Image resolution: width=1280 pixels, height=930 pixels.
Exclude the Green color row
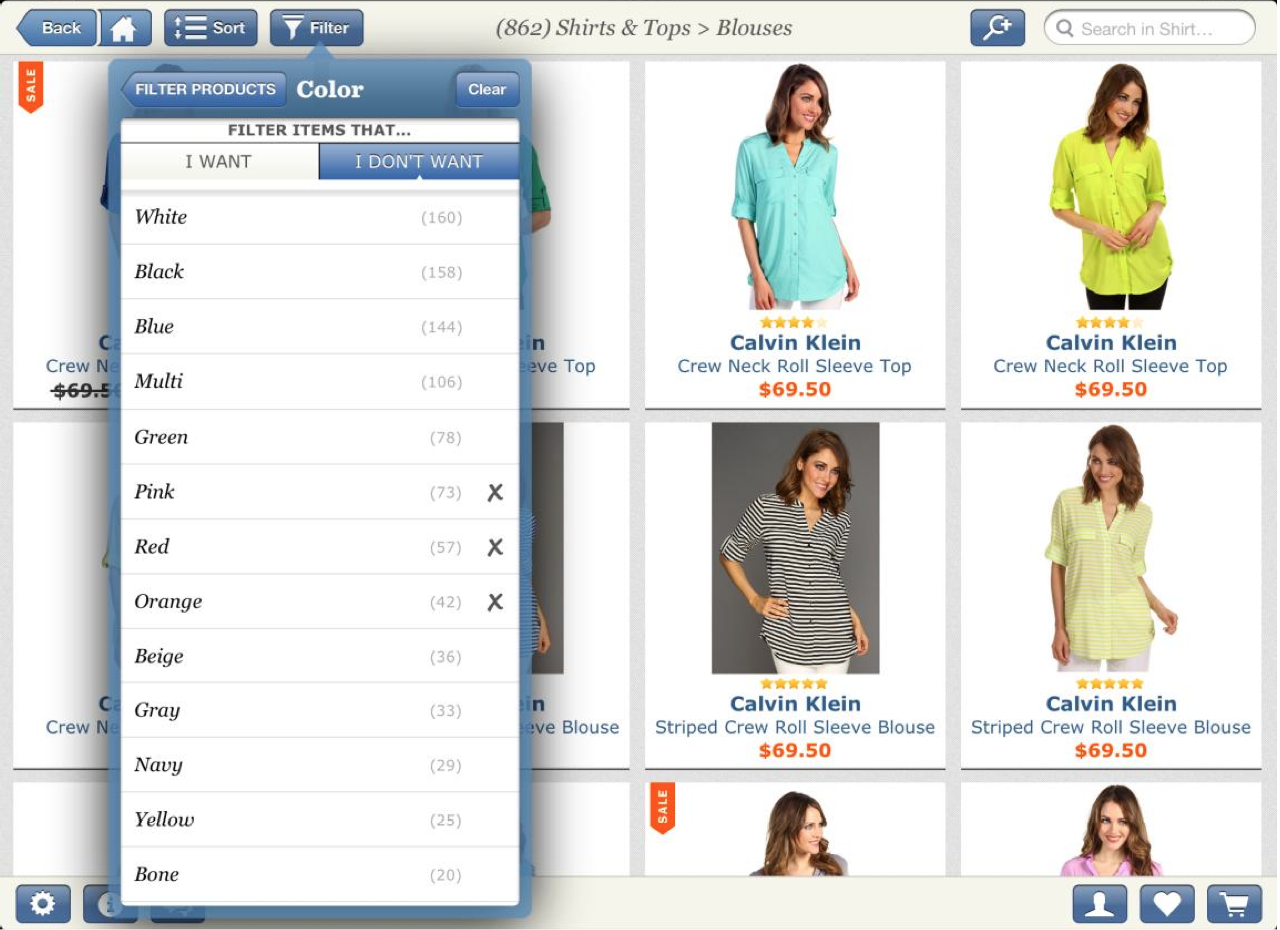(x=320, y=437)
